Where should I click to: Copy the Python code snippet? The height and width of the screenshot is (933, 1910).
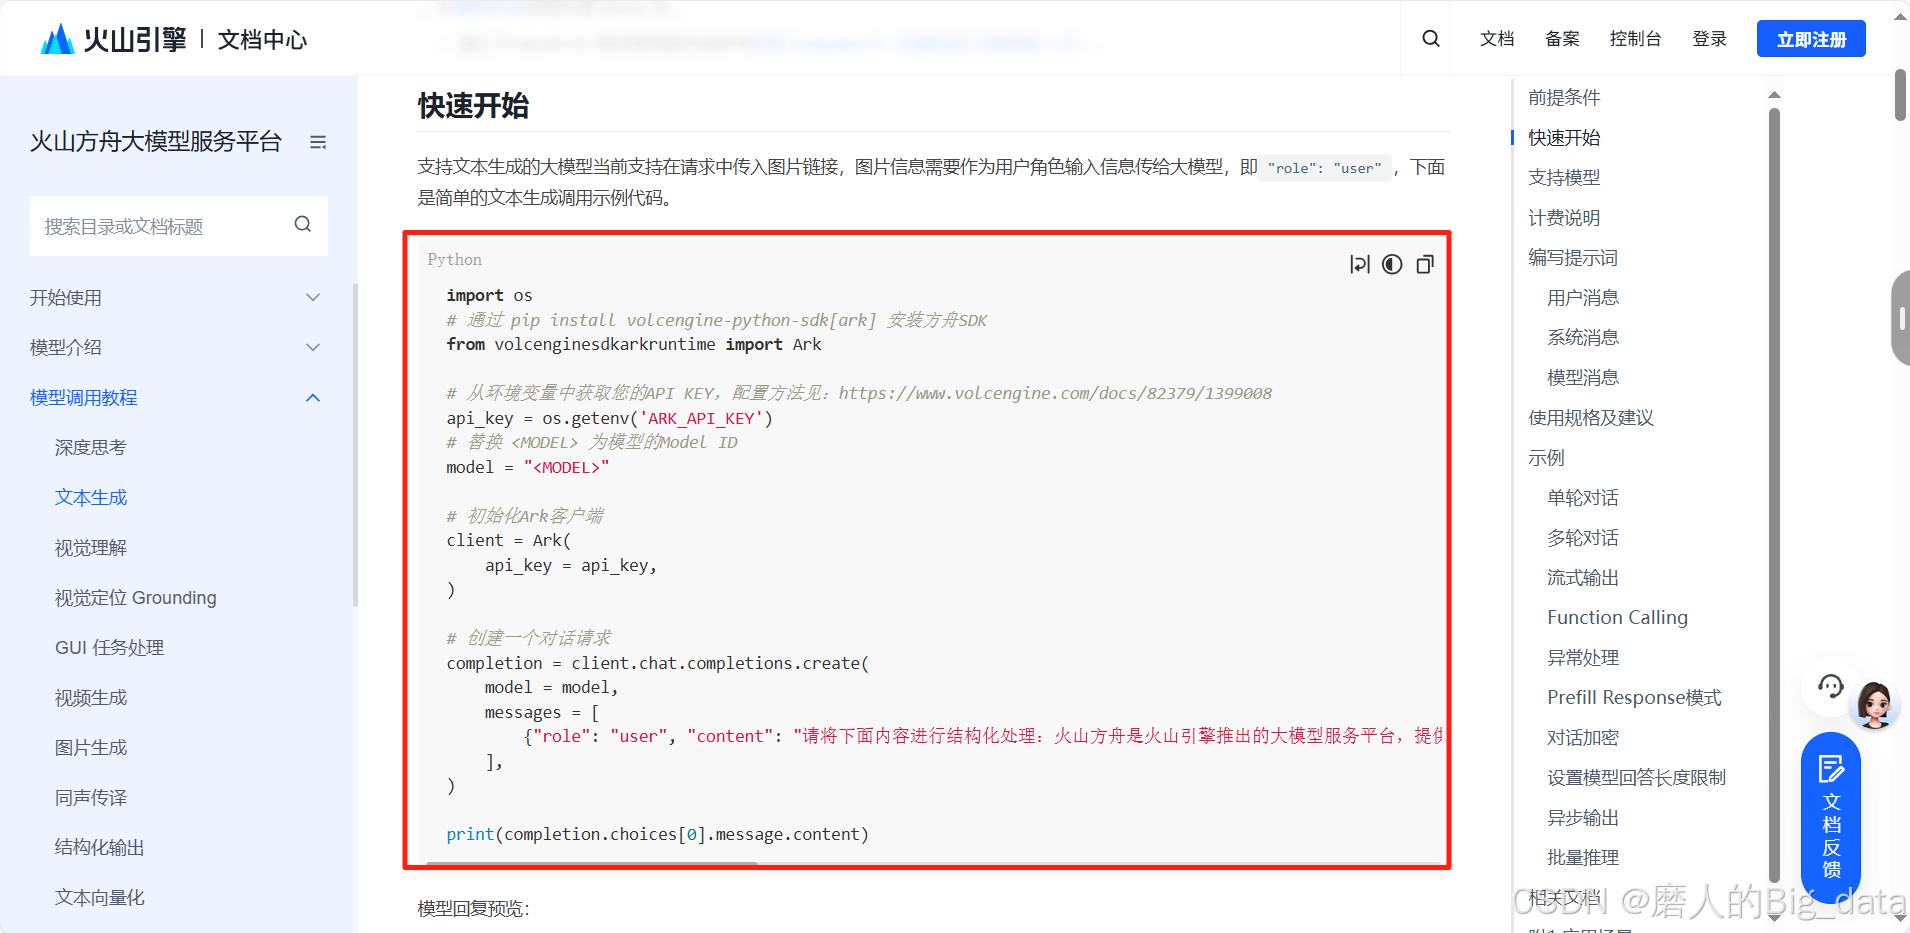click(1425, 264)
